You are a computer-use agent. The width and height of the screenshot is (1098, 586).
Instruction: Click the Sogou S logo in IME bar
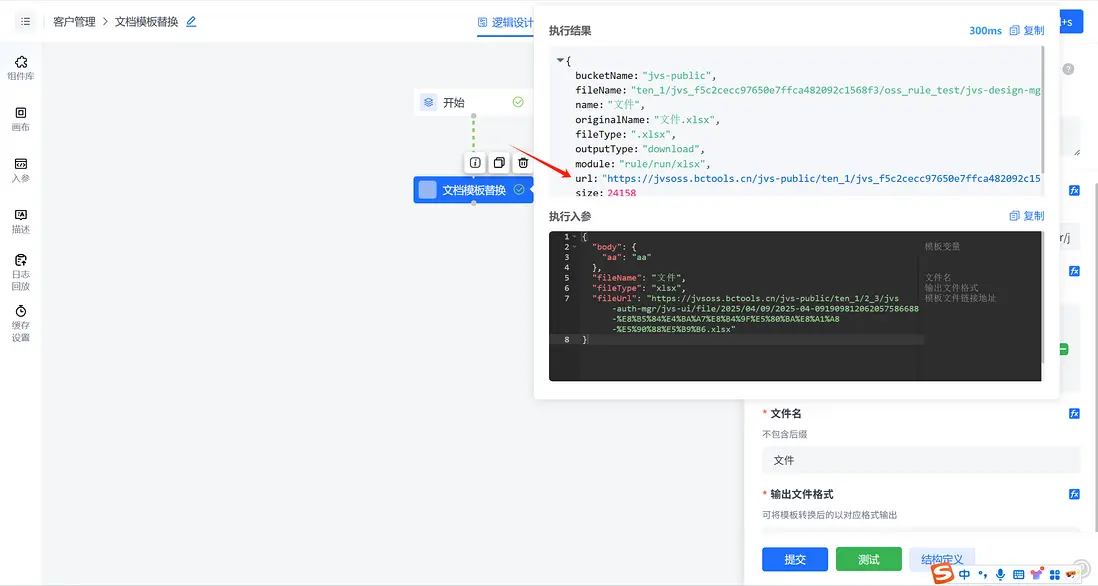click(x=943, y=573)
